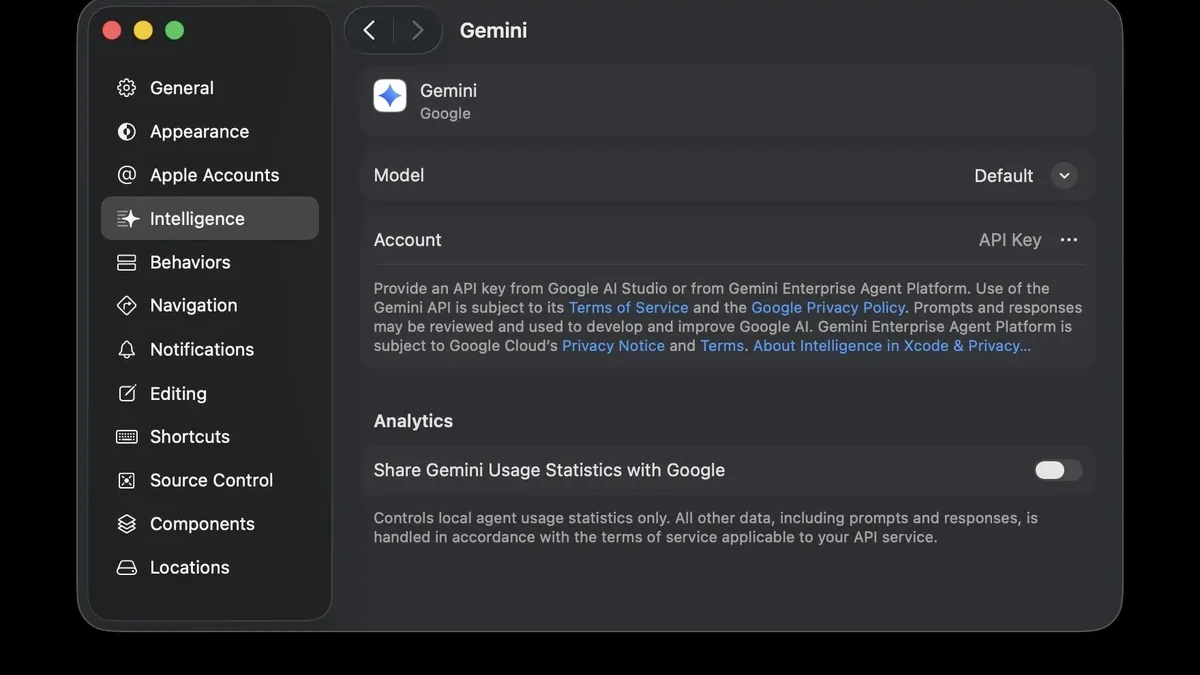The image size is (1200, 675).
Task: Open the Google Cloud Terms link
Action: 722,345
